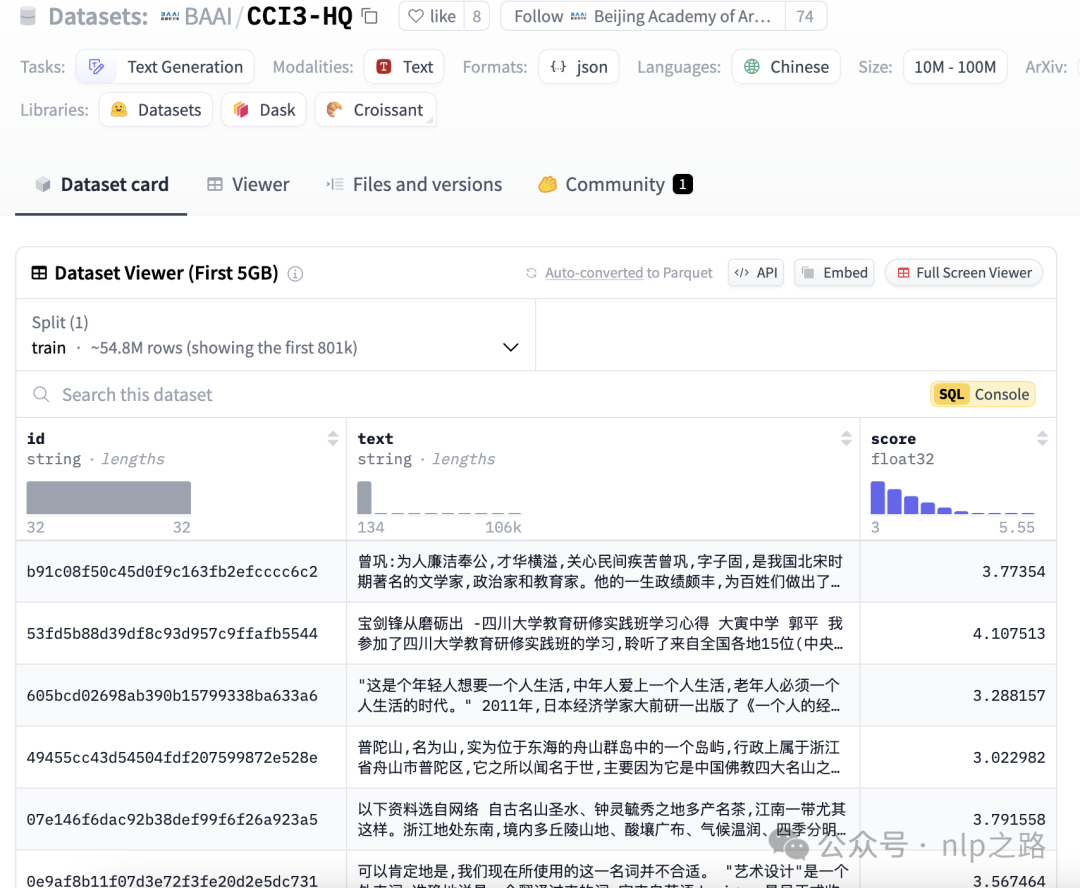Click the score distribution histogram
Image resolution: width=1080 pixels, height=888 pixels.
pyautogui.click(x=953, y=497)
